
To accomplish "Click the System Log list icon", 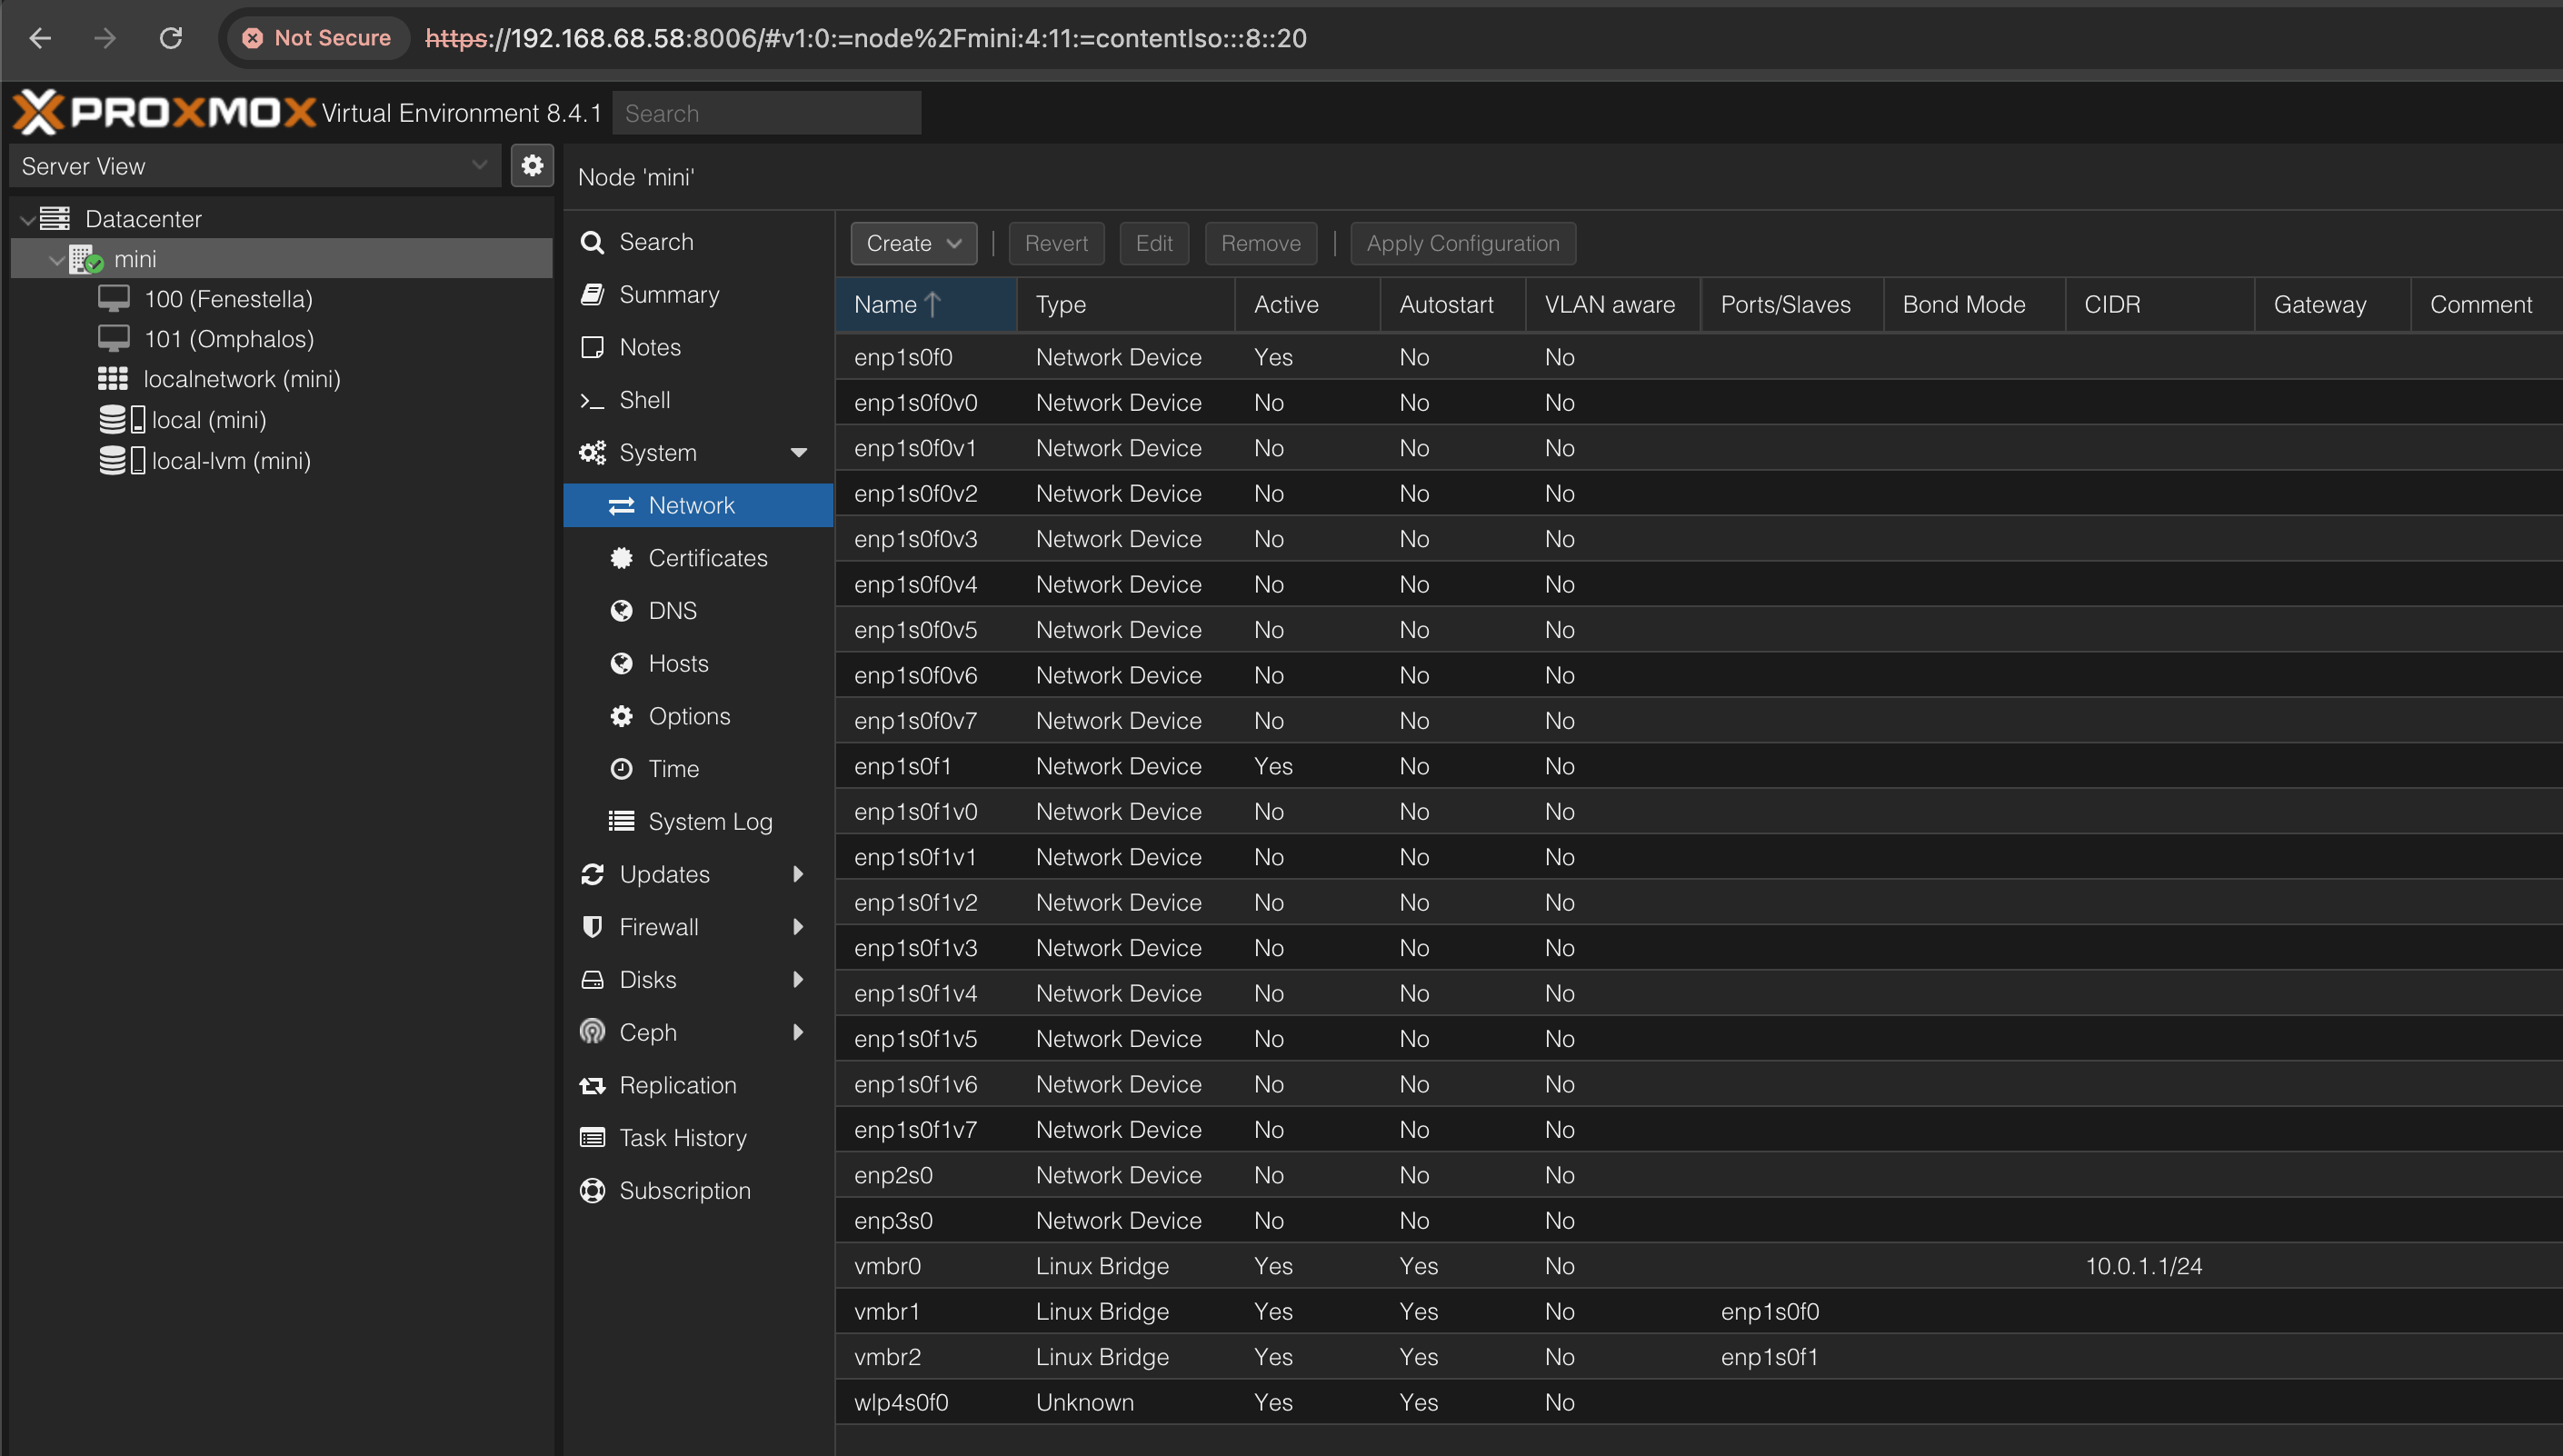I will 622,821.
